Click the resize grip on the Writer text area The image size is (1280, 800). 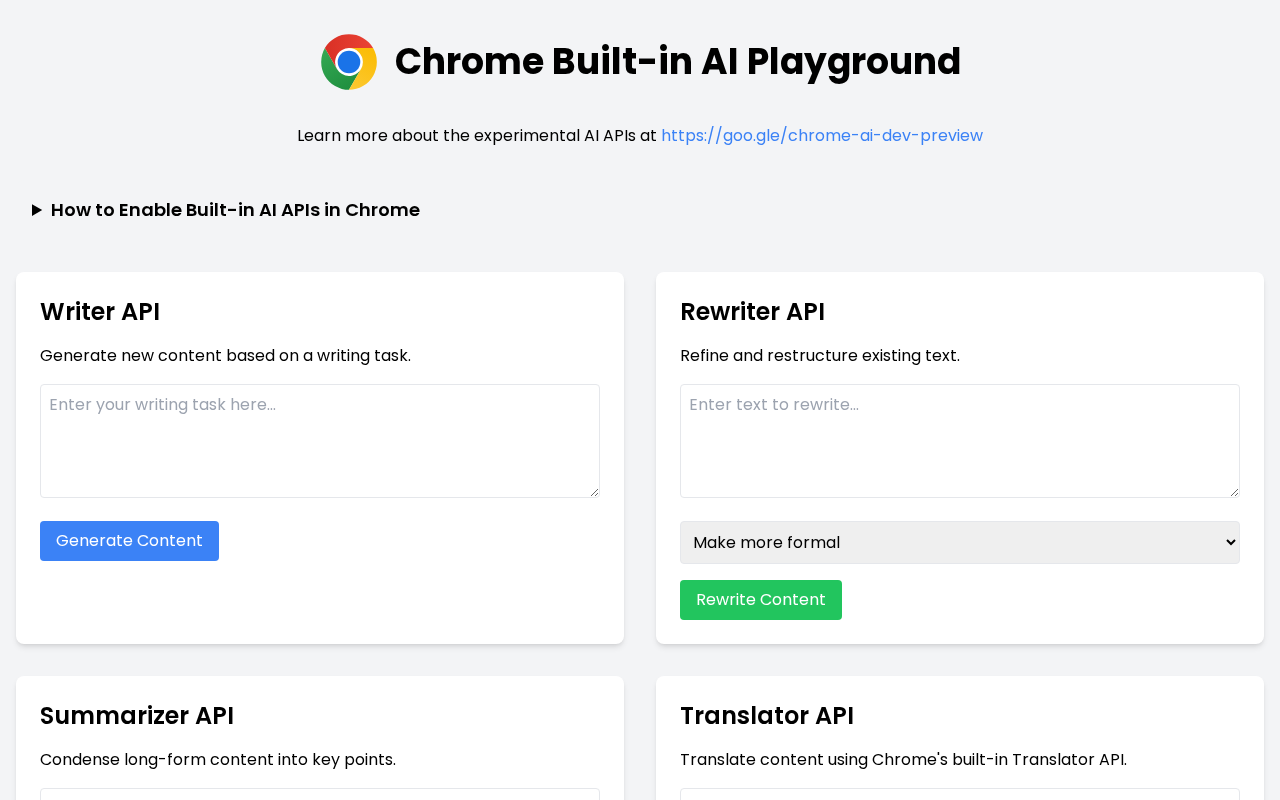coord(593,491)
